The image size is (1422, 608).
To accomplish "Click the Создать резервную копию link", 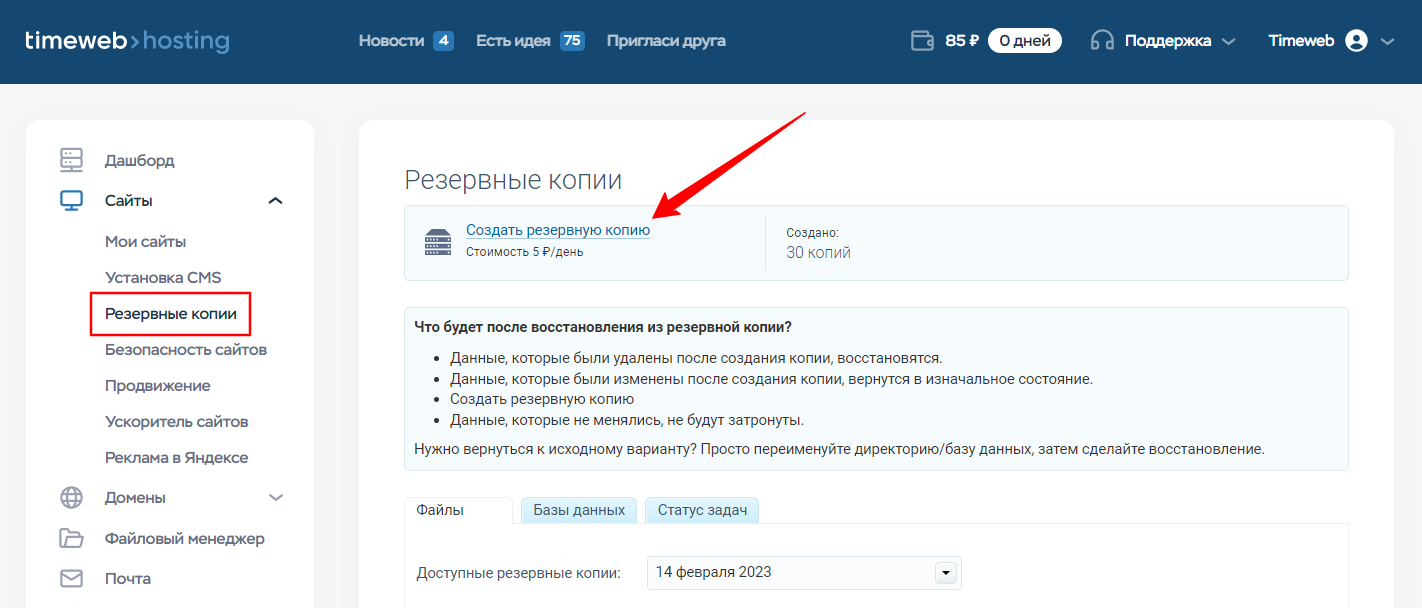I will click(x=557, y=230).
